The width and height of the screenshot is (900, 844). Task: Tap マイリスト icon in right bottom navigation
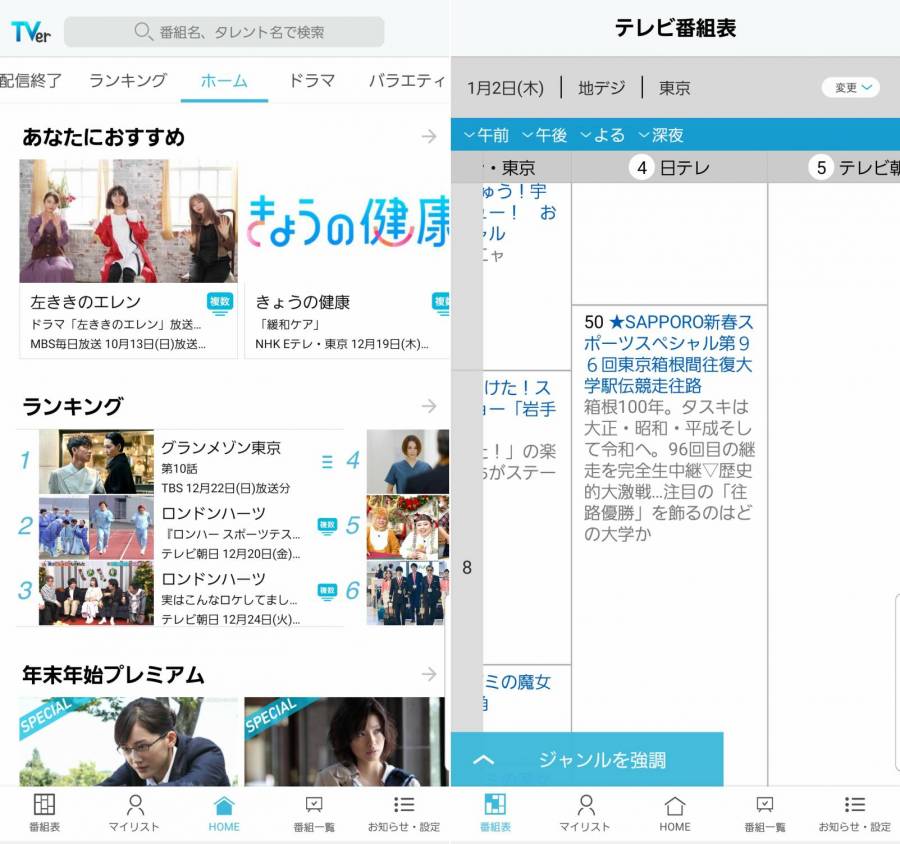pos(585,804)
